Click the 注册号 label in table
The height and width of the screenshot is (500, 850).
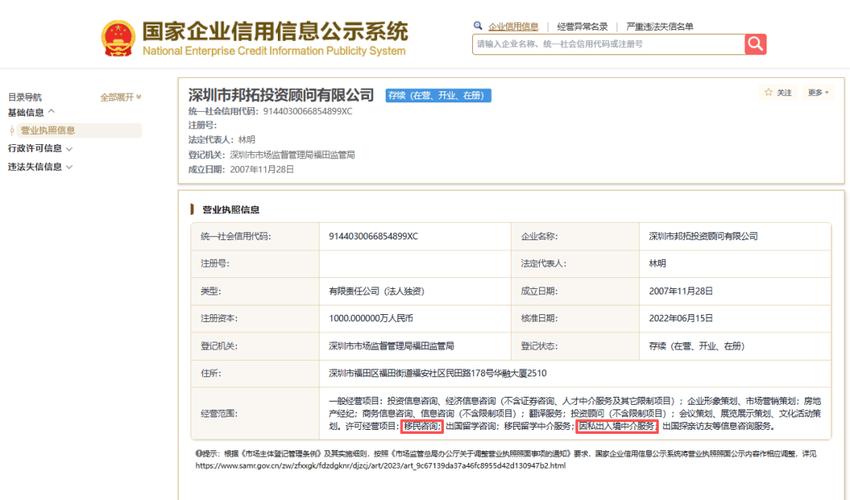(x=215, y=264)
